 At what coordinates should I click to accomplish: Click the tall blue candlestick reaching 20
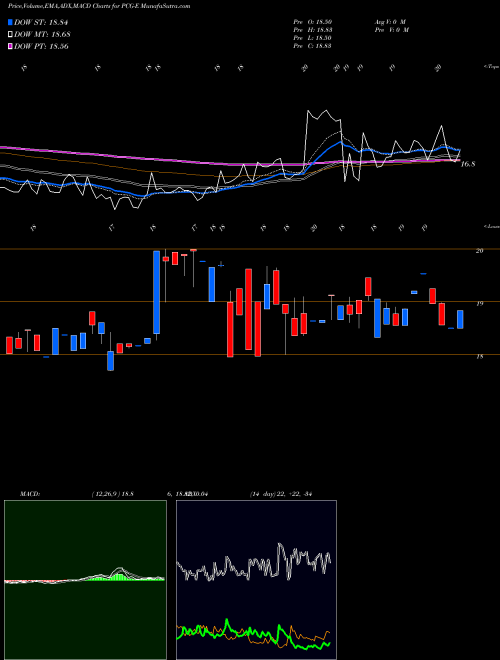(x=157, y=292)
